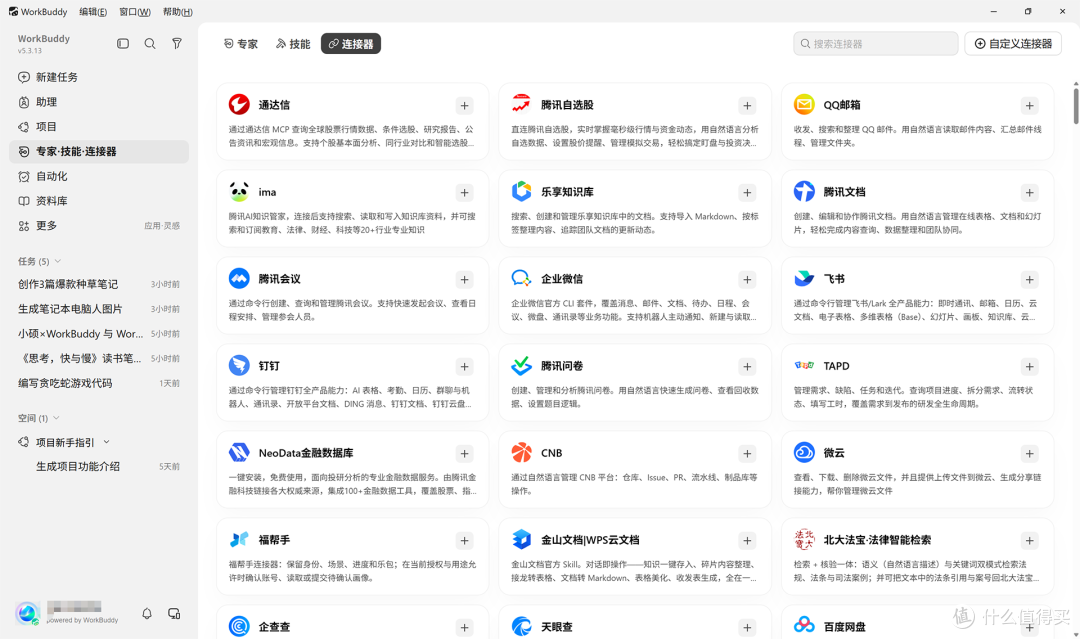Screen dimensions: 1080x639
Task: Open task 编写贪吃蛇游戏代码
Action: tap(98, 383)
